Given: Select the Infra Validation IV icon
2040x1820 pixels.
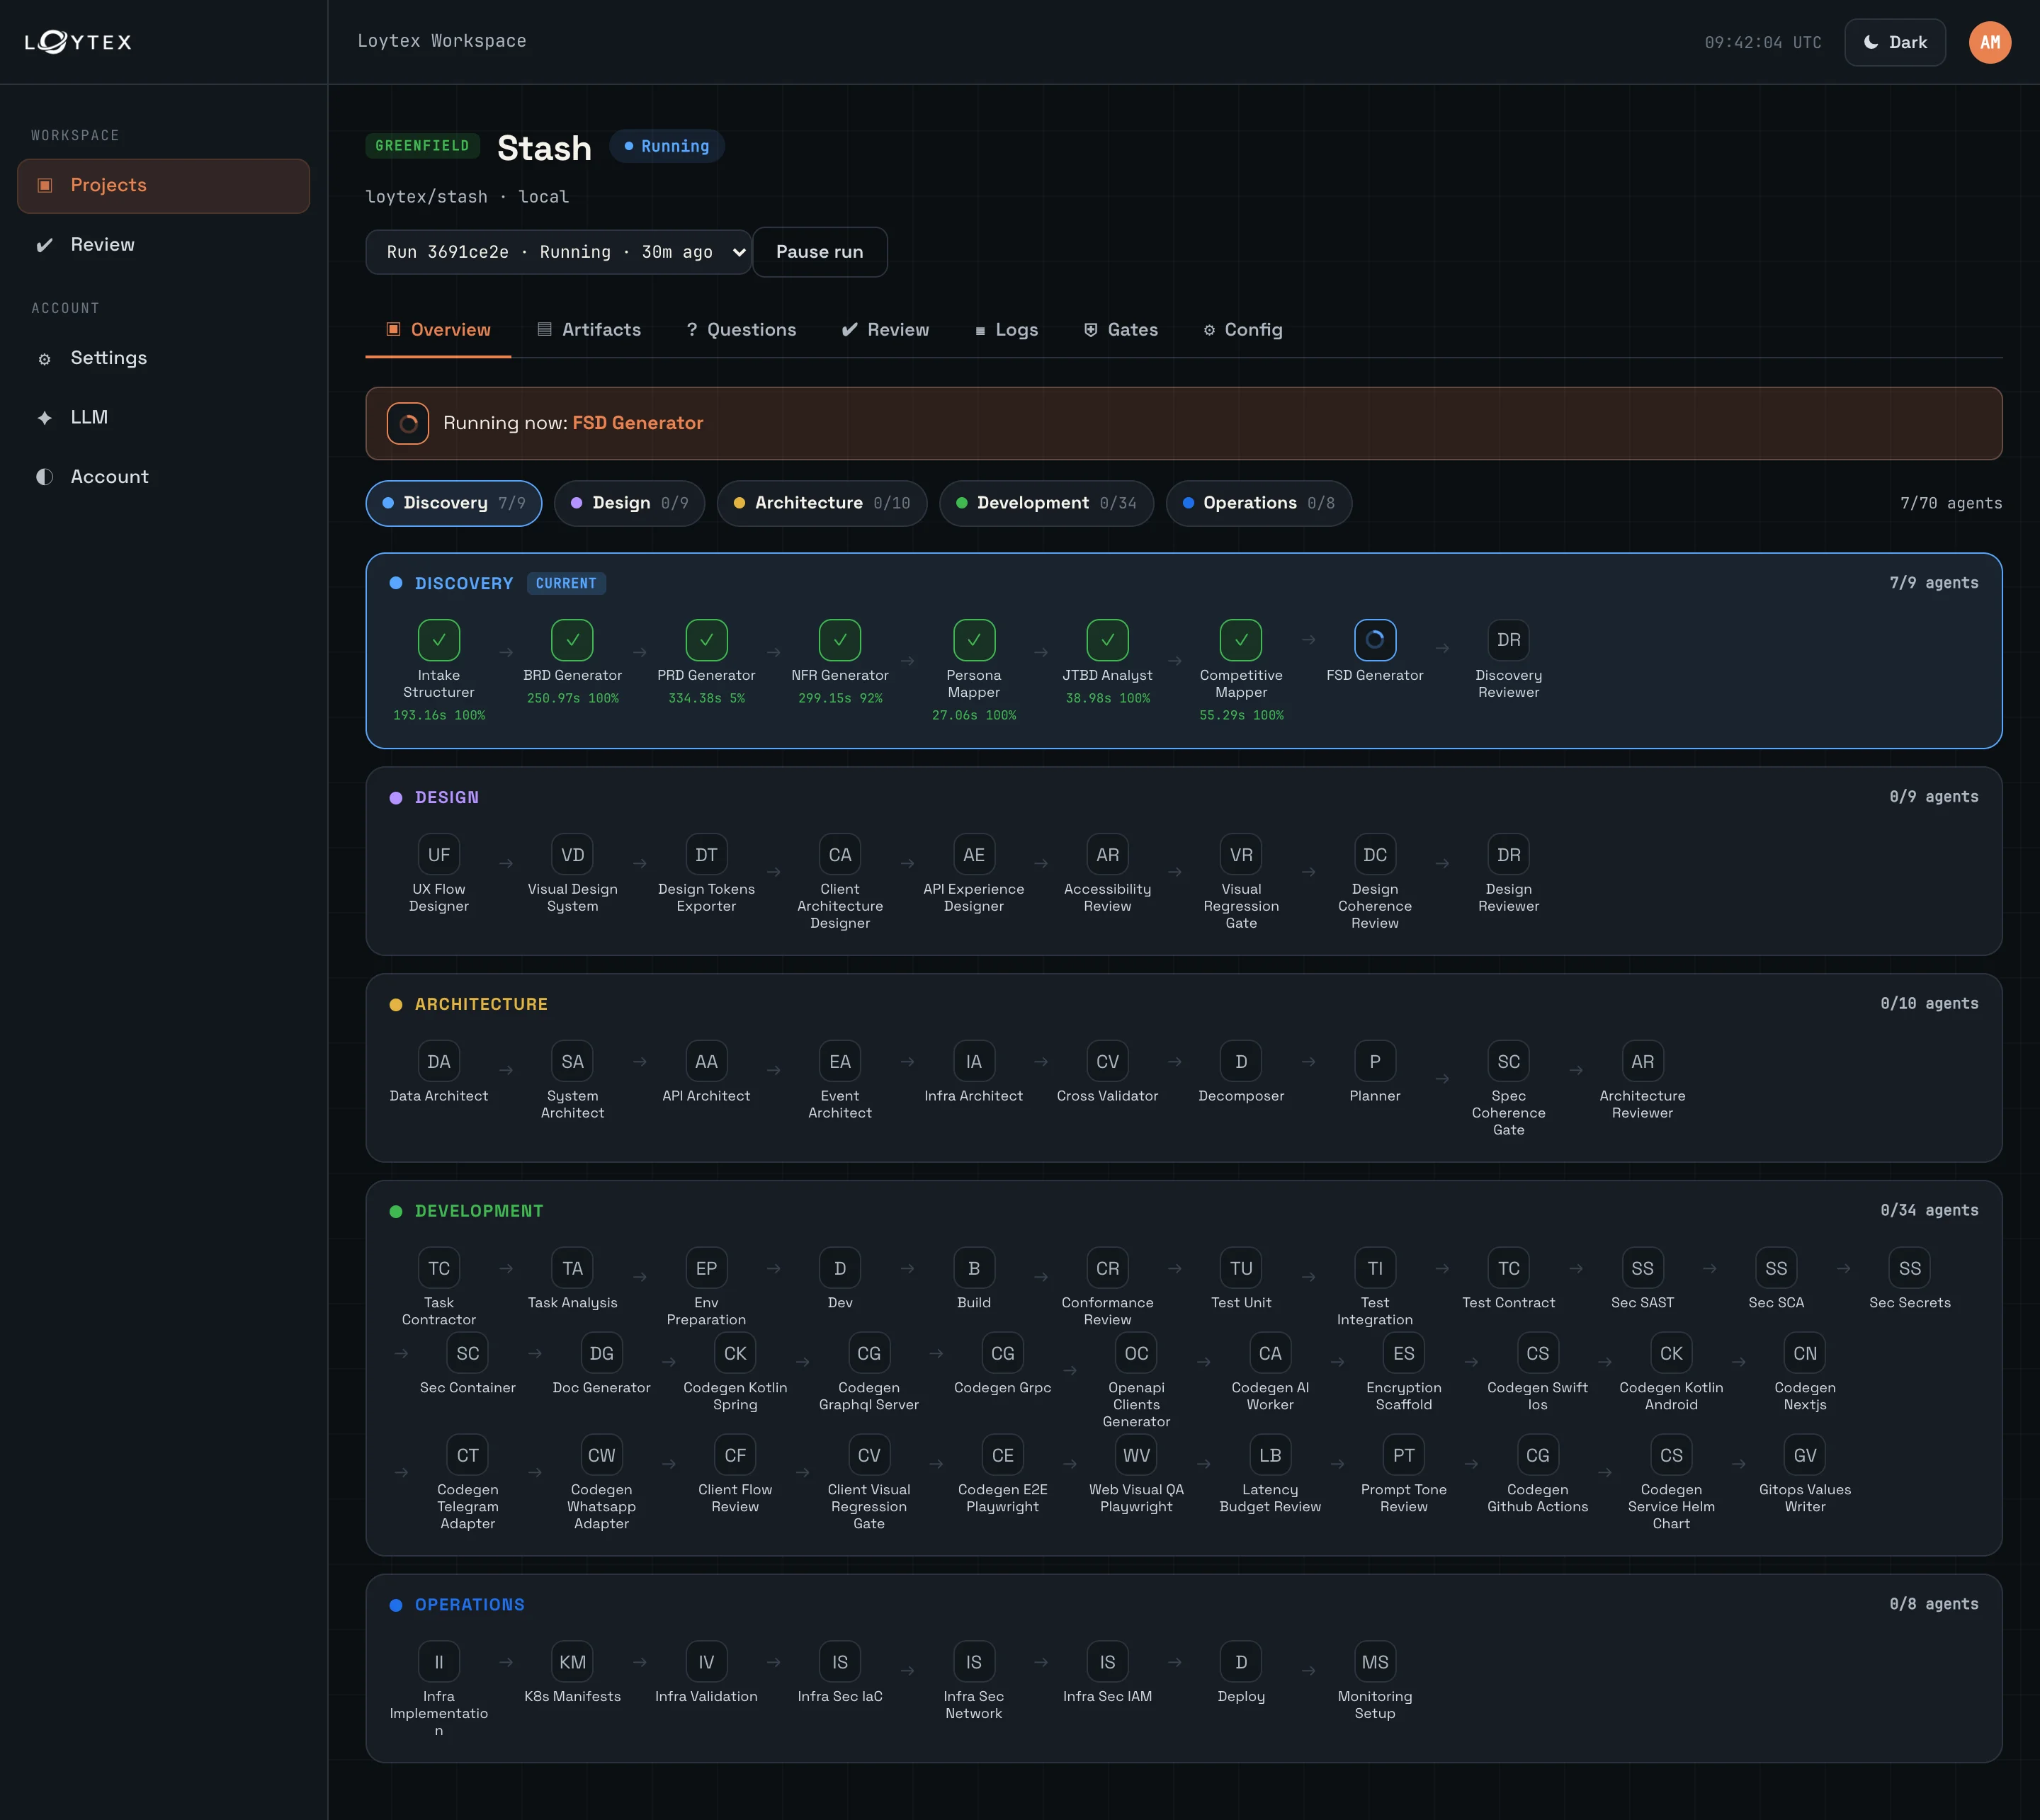Looking at the screenshot, I should point(706,1662).
